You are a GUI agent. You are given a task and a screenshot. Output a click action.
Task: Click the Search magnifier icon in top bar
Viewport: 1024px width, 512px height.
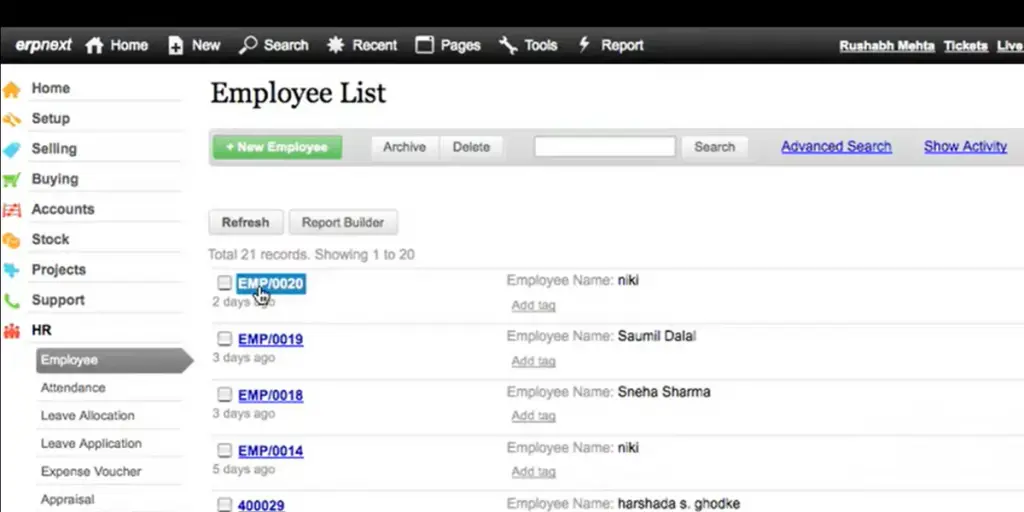pos(249,45)
